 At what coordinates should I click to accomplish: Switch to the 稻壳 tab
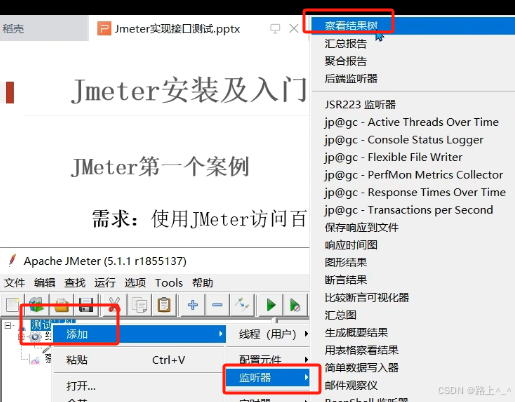[x=43, y=28]
